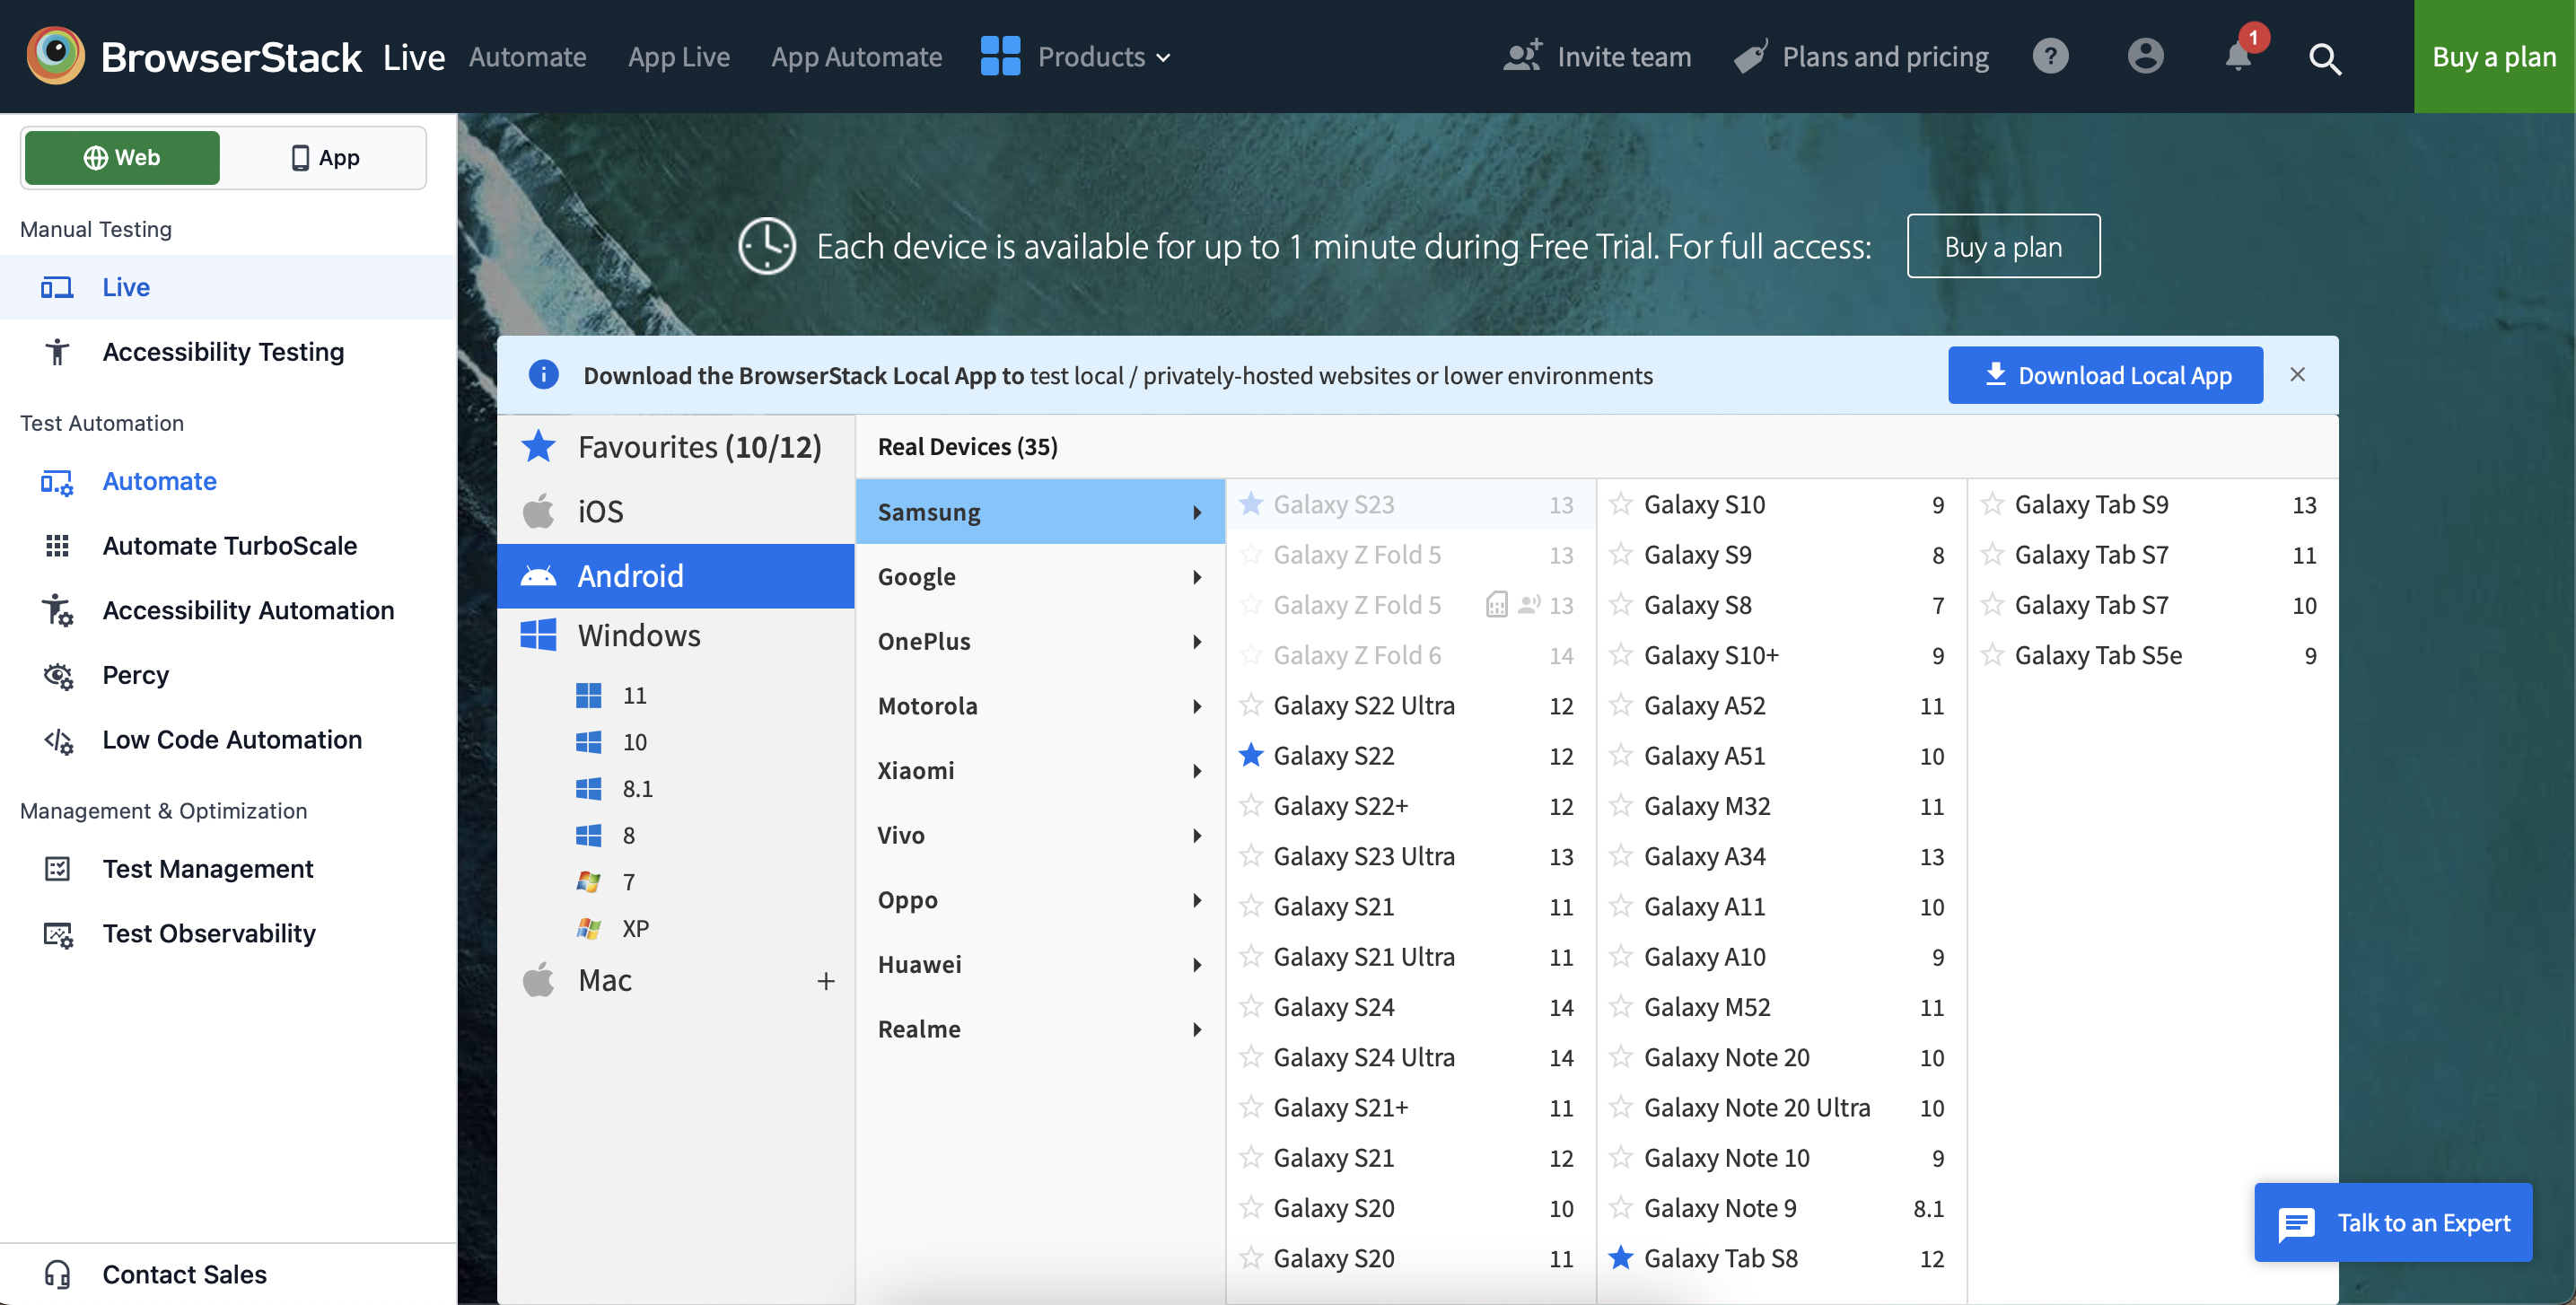Open the App Automate top nav item
This screenshot has height=1305, width=2576.
(856, 57)
